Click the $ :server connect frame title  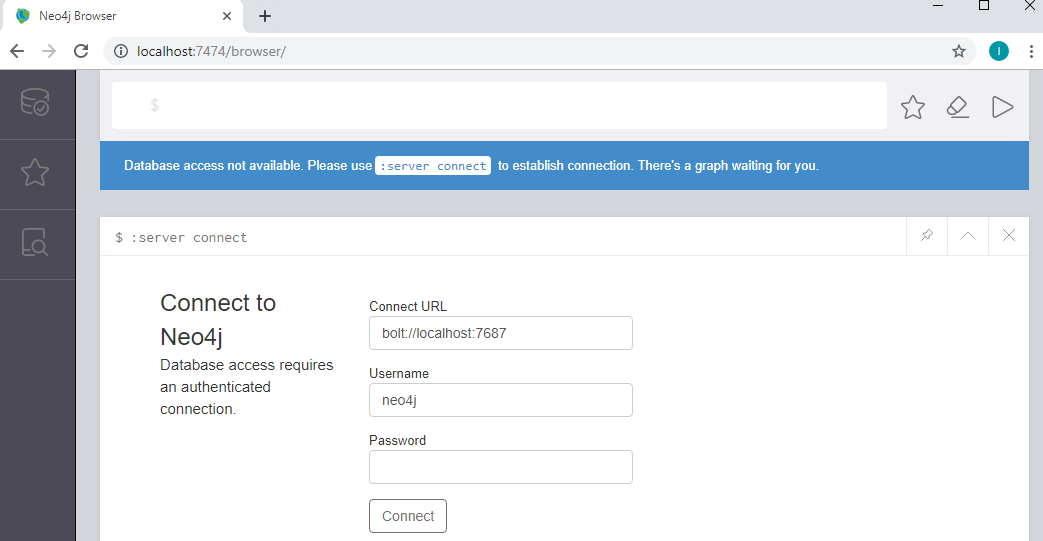click(x=181, y=238)
